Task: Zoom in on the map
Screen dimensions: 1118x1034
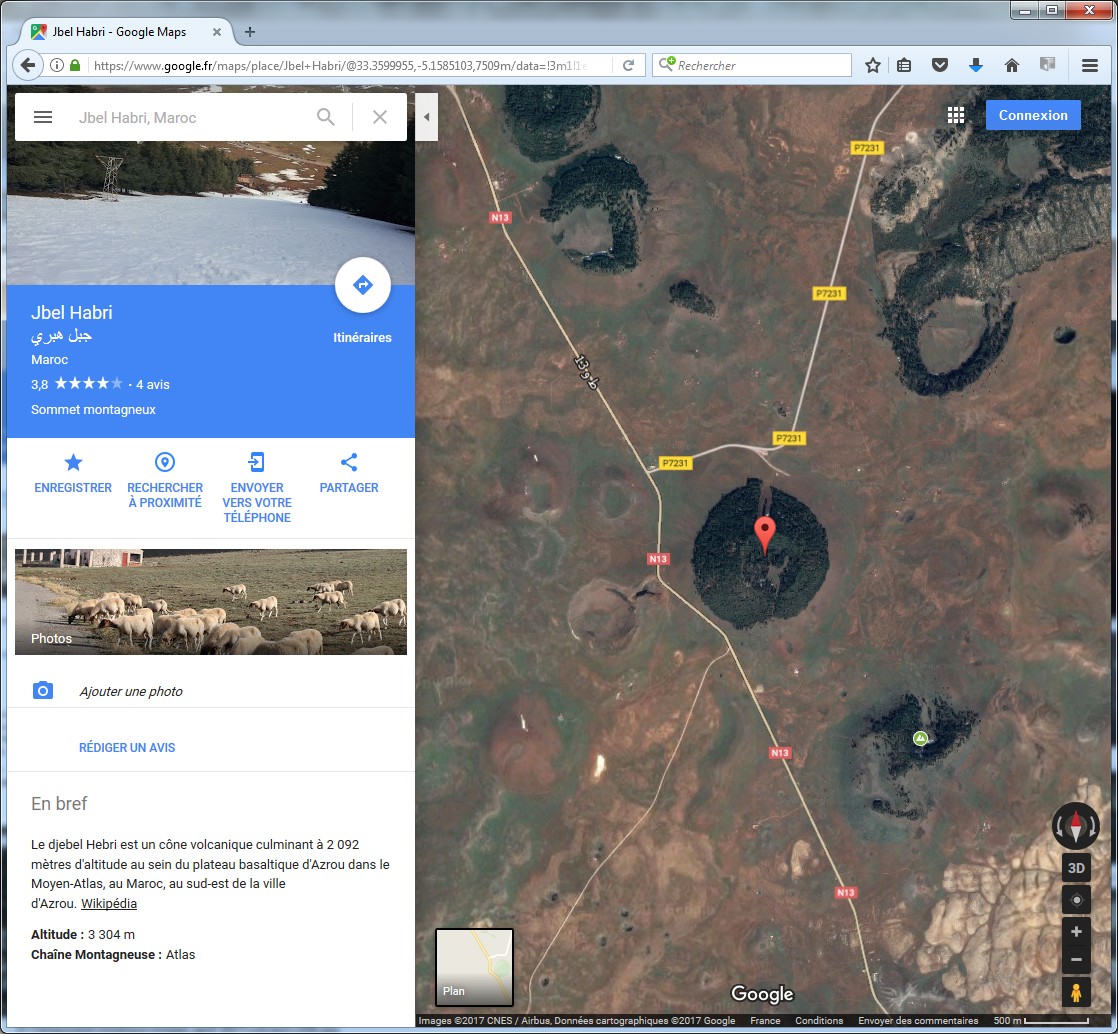Action: (1076, 932)
